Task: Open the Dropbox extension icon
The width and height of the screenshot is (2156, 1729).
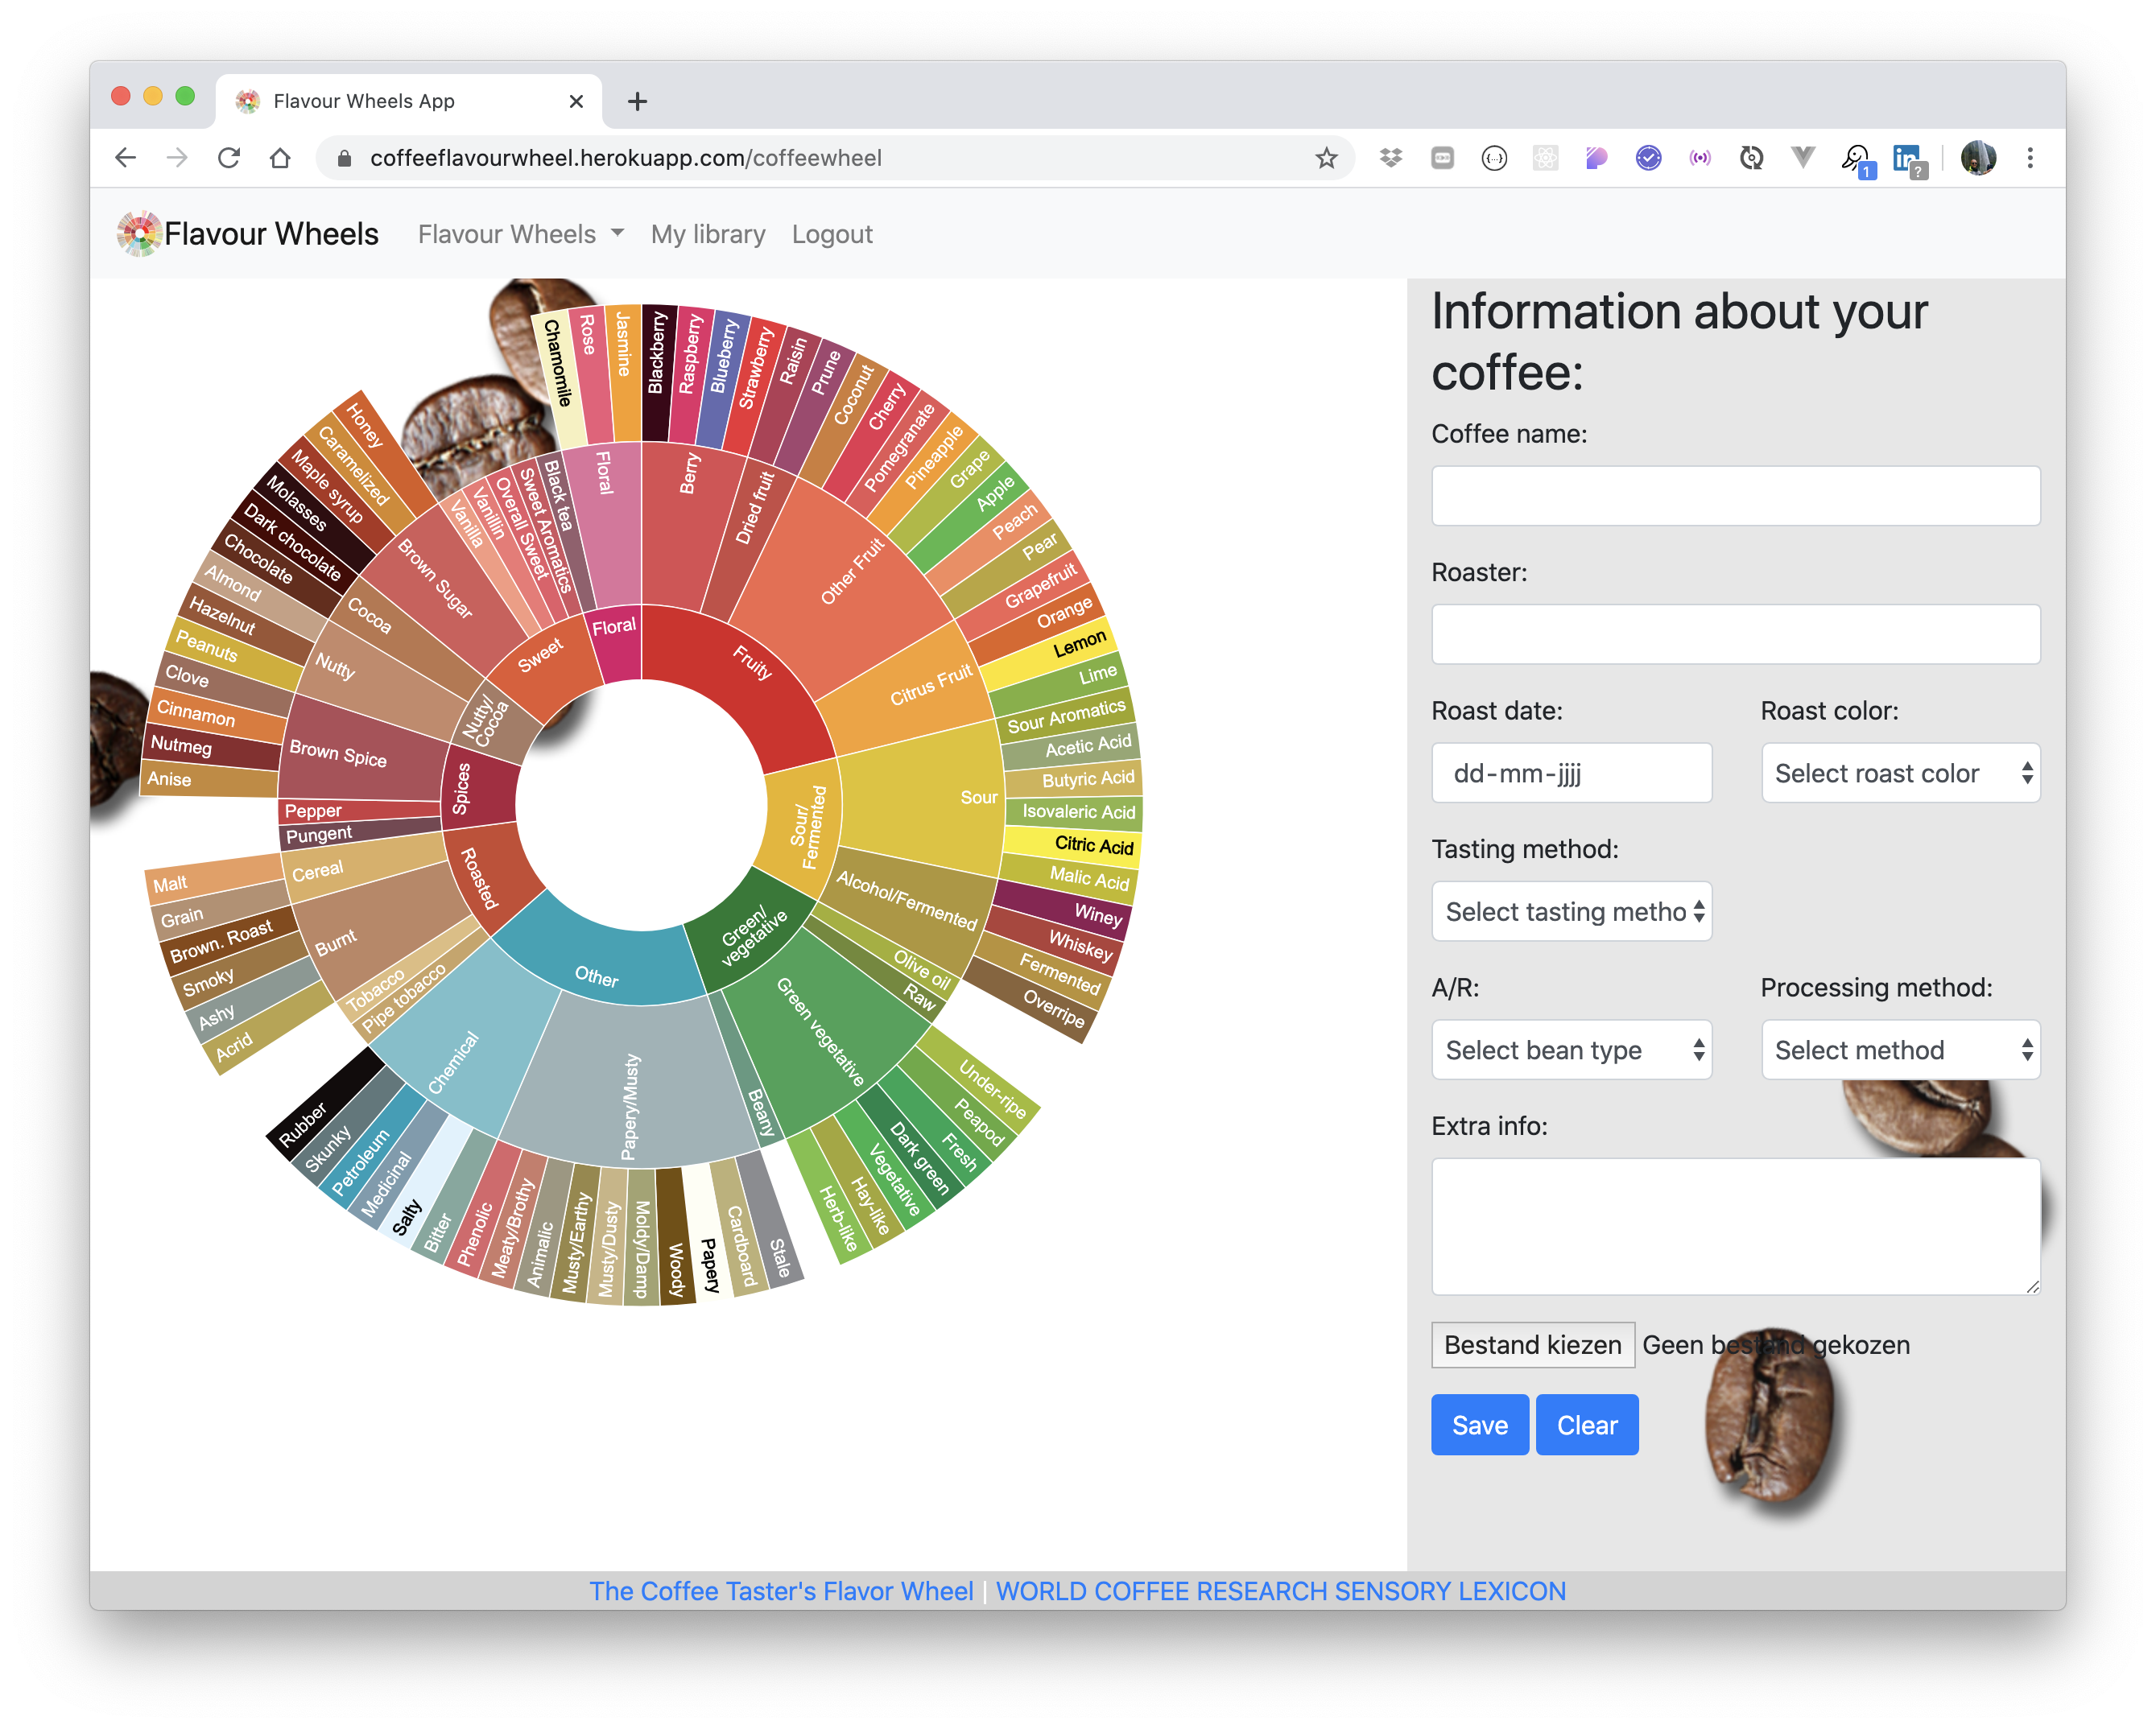Action: (1390, 158)
